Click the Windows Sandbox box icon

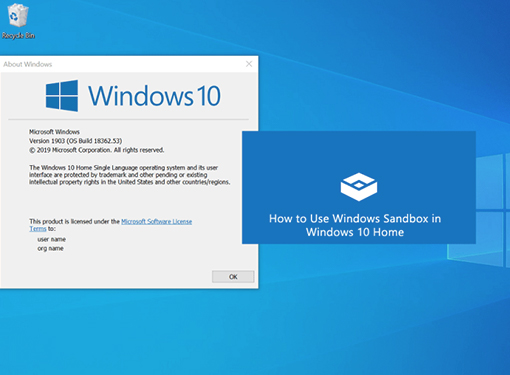click(359, 187)
